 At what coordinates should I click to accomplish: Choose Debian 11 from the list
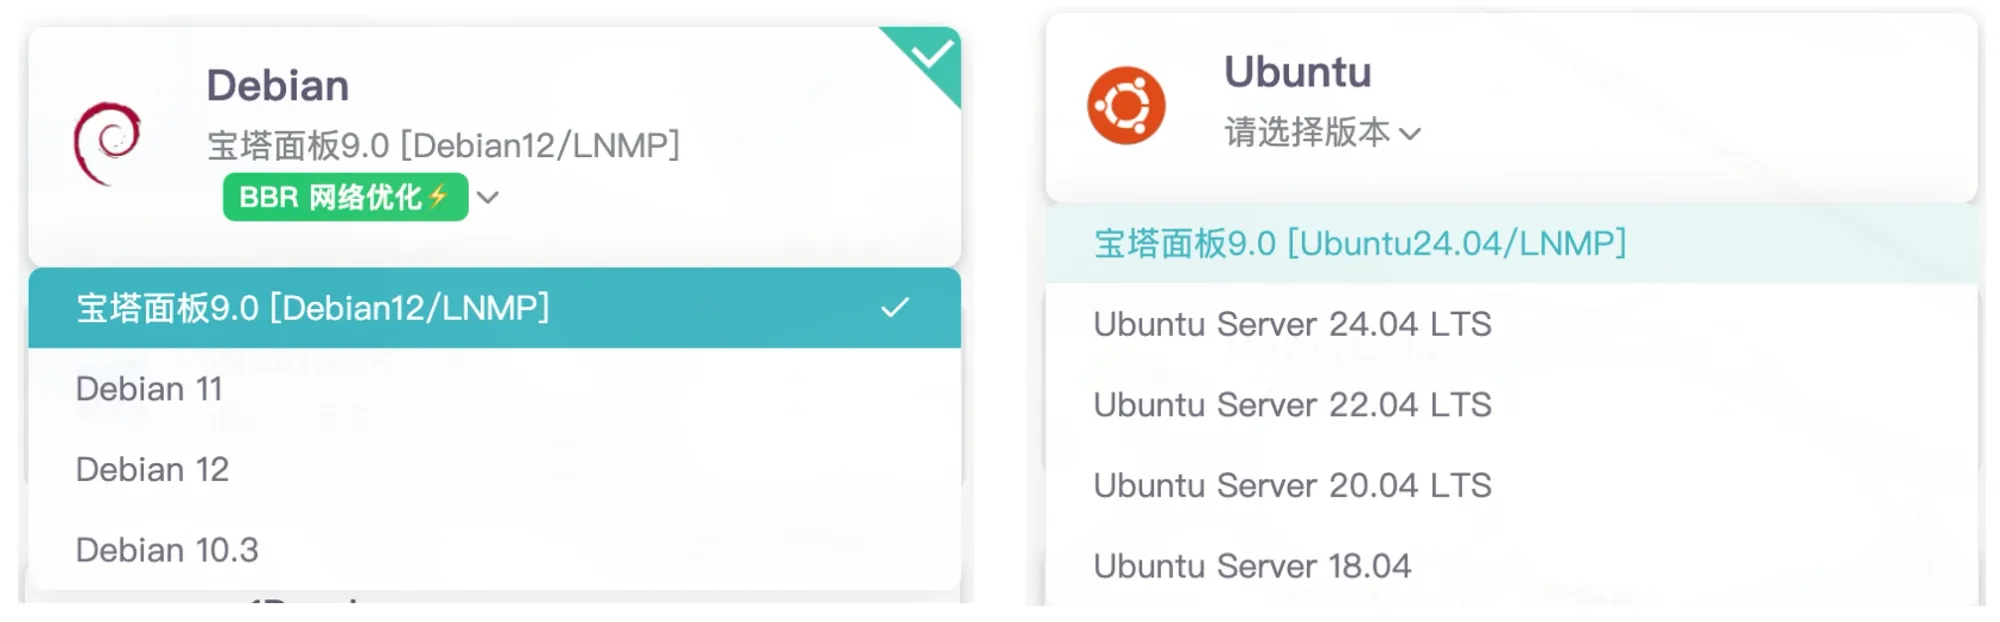pos(495,388)
